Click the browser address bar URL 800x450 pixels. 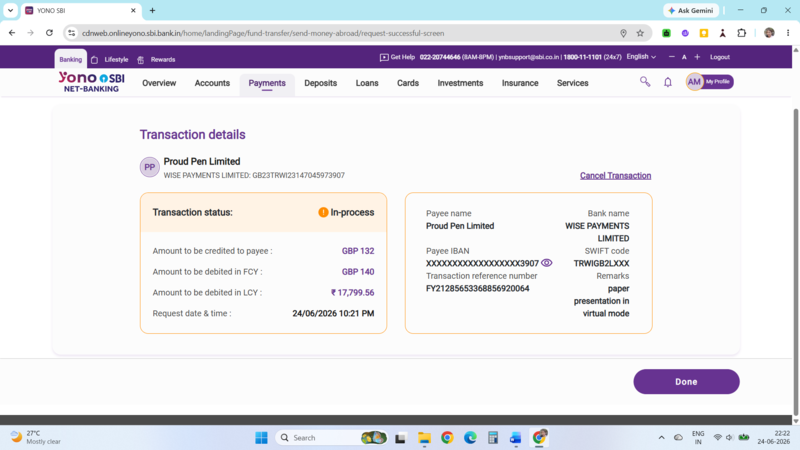click(x=263, y=33)
